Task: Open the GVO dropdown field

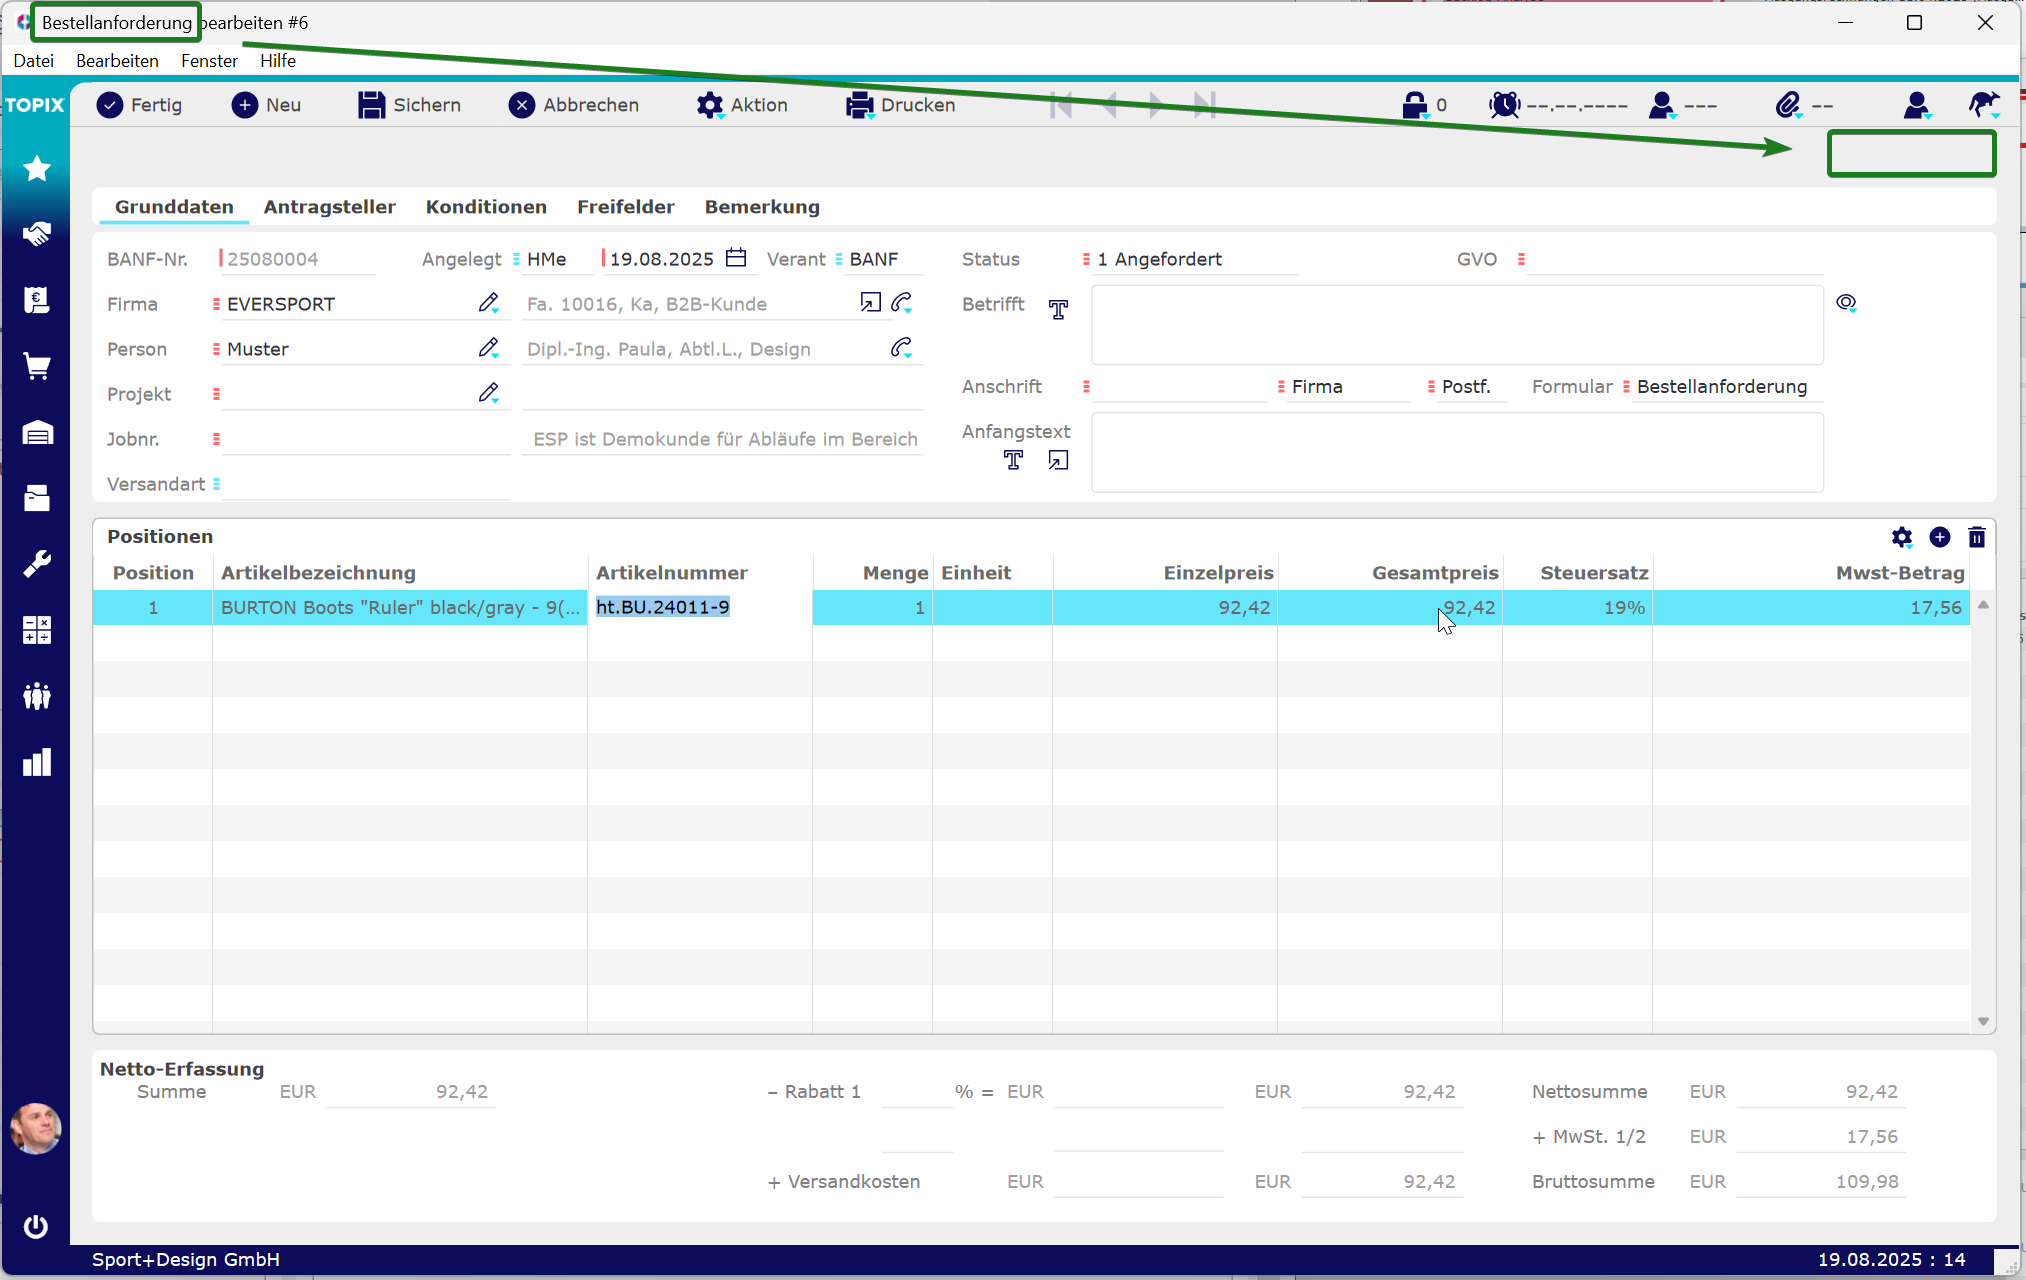Action: (1670, 259)
